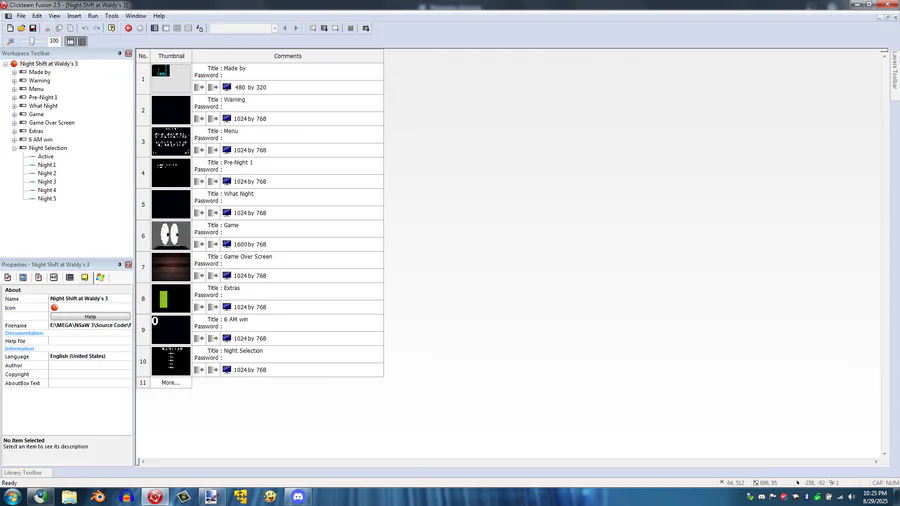Open the Storyboard editor from the toolbar
Viewport: 900px width, 506px height.
click(154, 28)
